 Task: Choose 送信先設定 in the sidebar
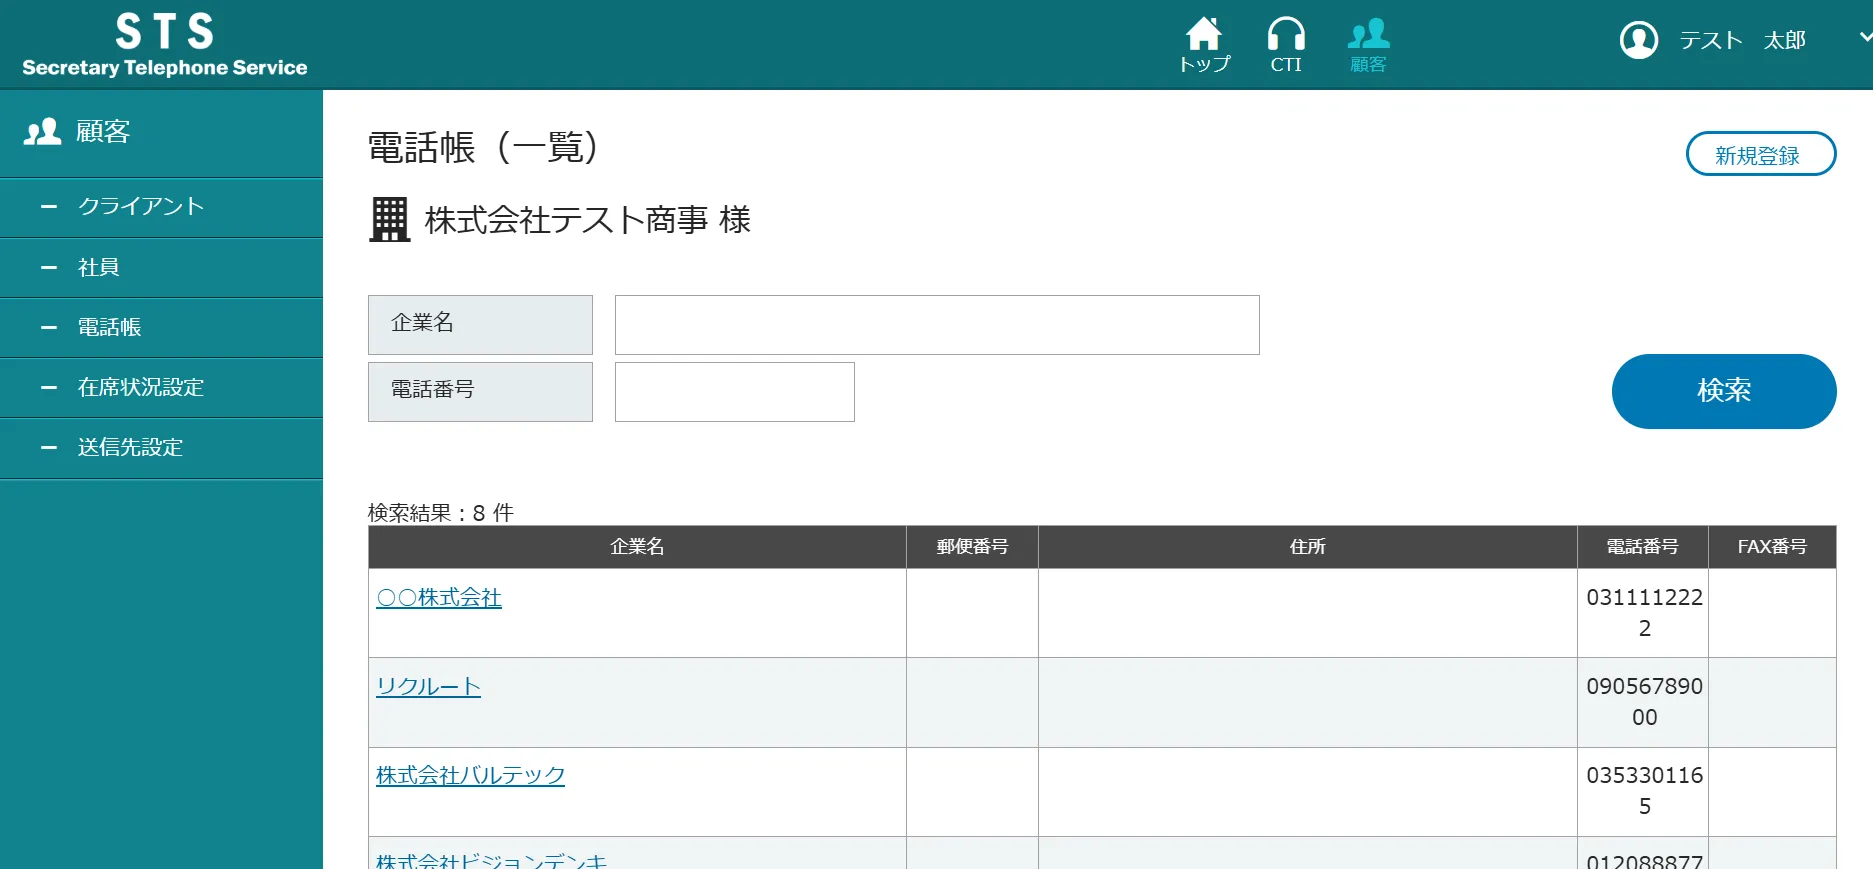coord(130,447)
